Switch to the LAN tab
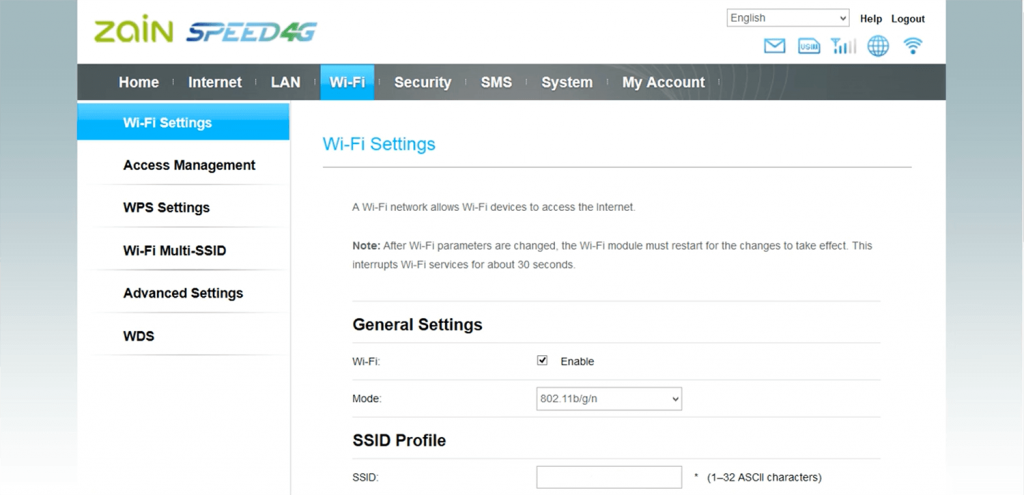Viewport: 1024px width, 495px height. (x=285, y=82)
